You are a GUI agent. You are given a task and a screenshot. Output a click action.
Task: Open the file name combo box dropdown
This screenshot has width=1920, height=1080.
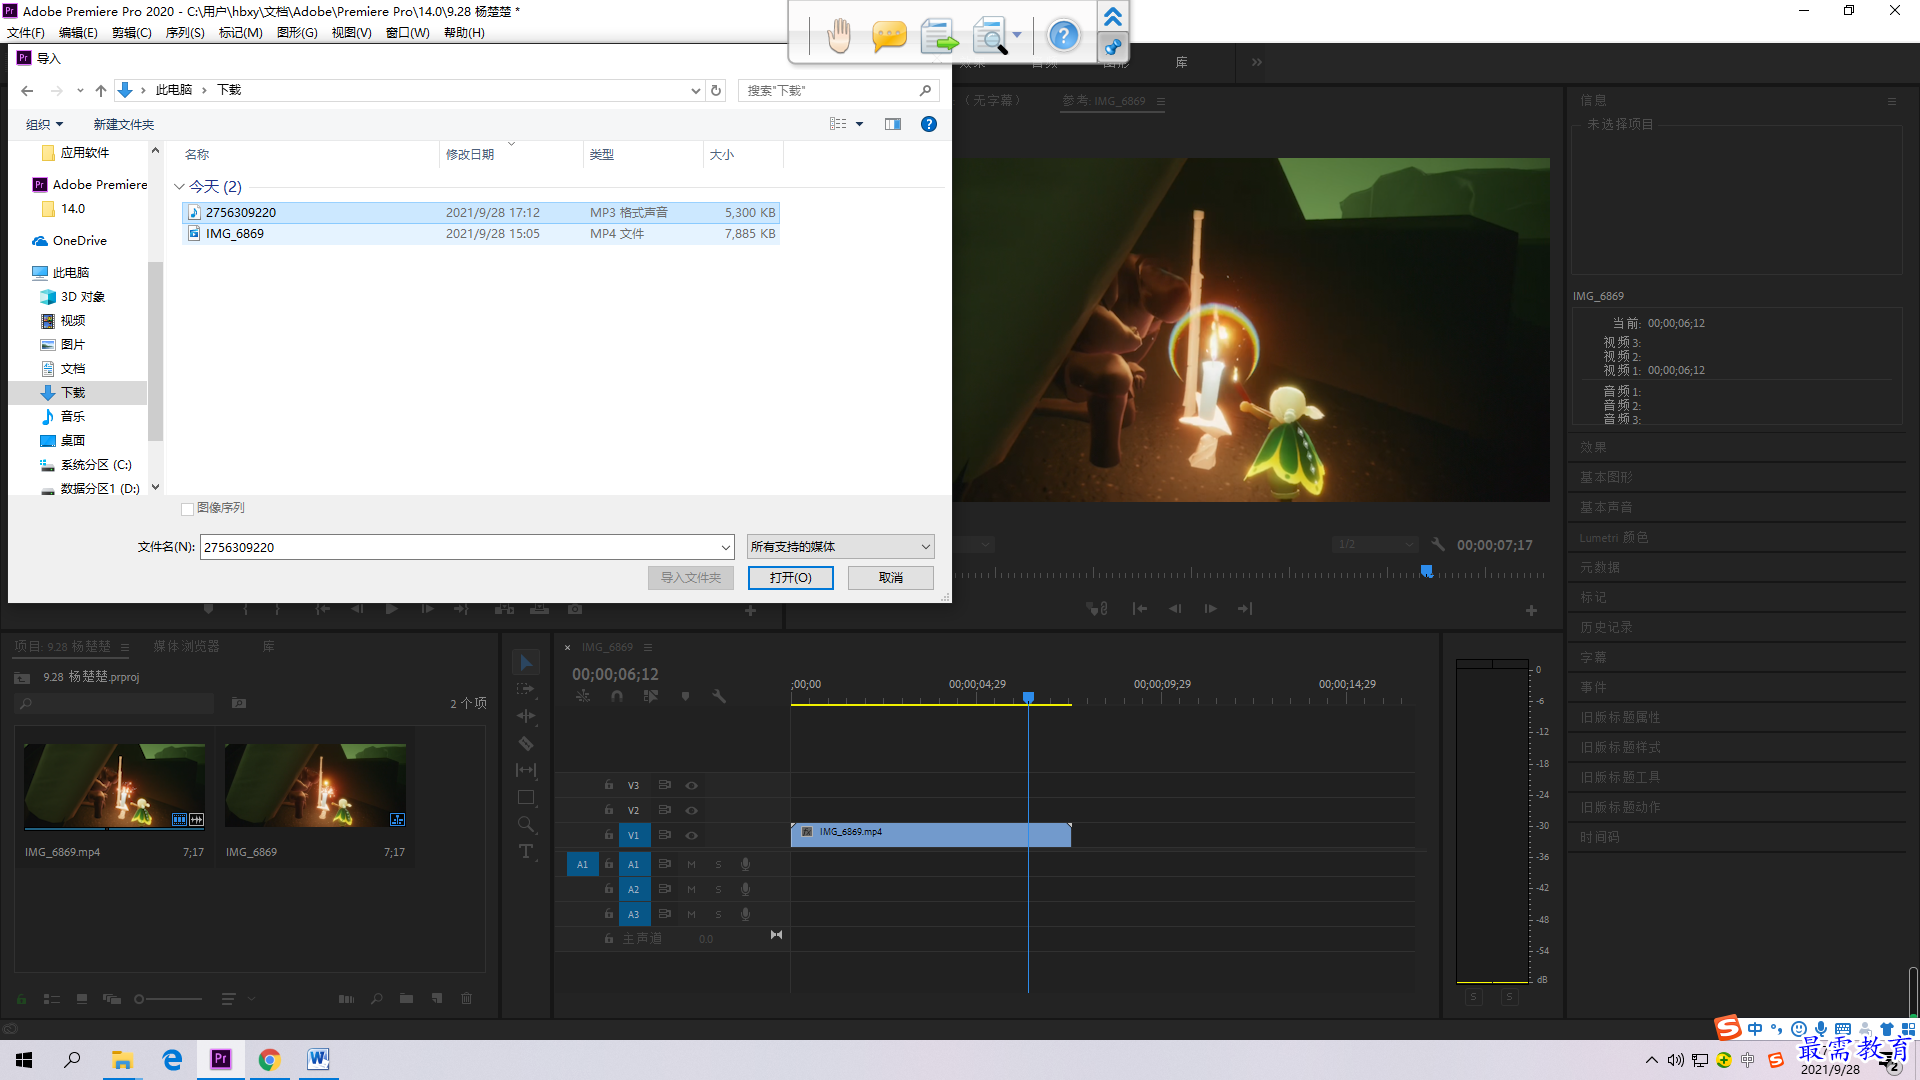pos(726,547)
